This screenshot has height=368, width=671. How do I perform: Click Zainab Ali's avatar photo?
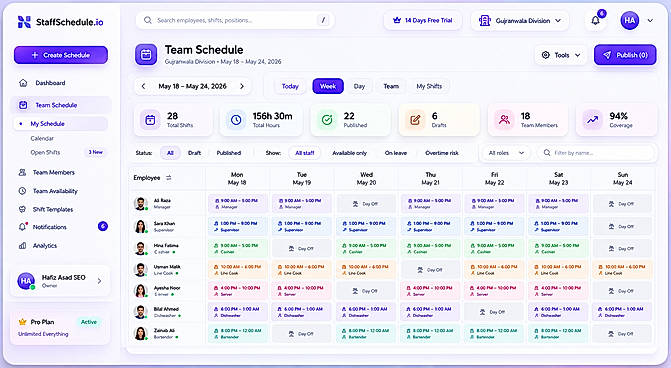coord(140,333)
